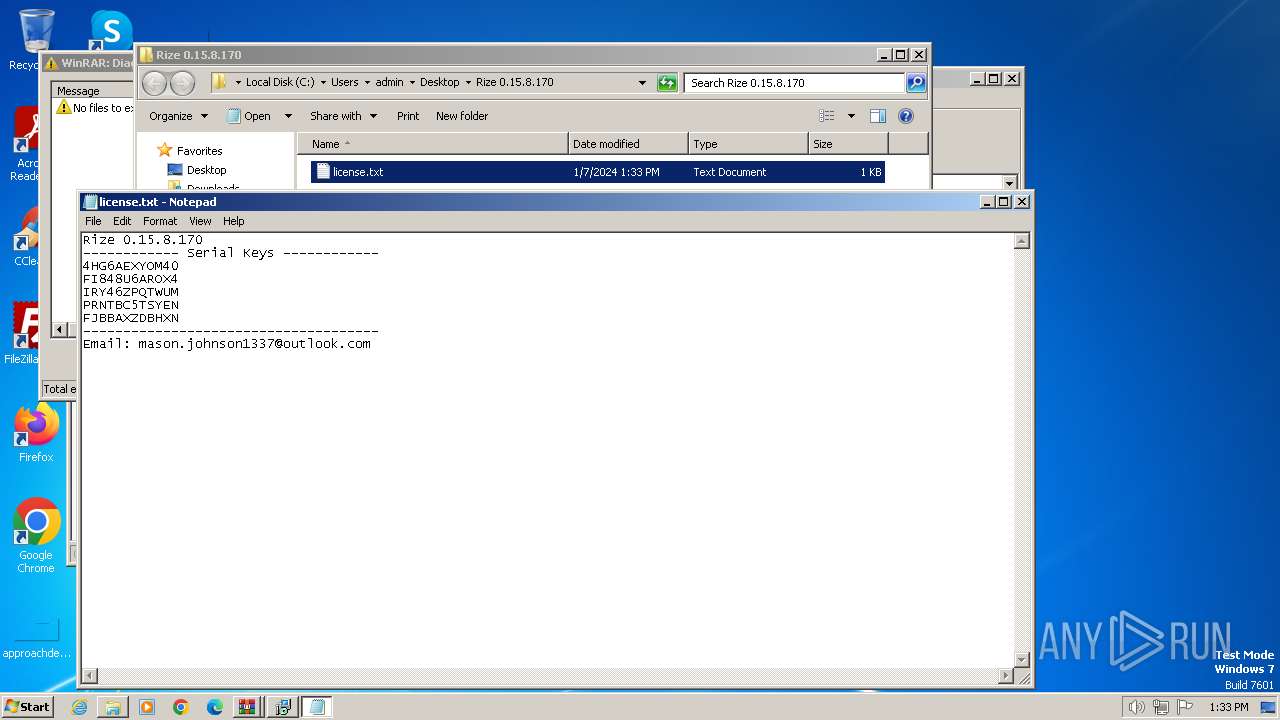Open File Explorer taskbar icon
The image size is (1280, 720).
(x=113, y=707)
